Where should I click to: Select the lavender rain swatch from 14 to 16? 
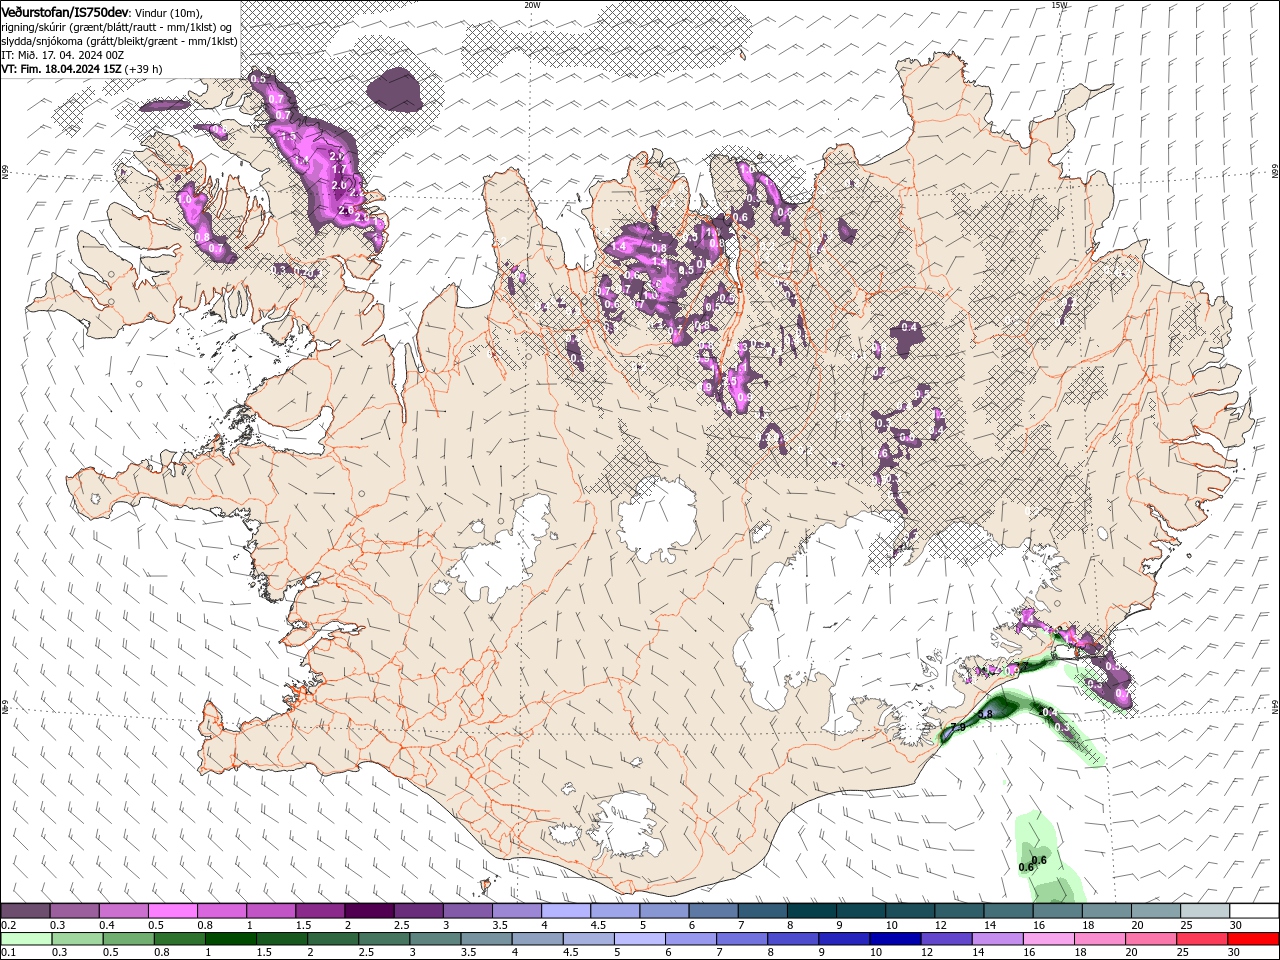(x=997, y=939)
